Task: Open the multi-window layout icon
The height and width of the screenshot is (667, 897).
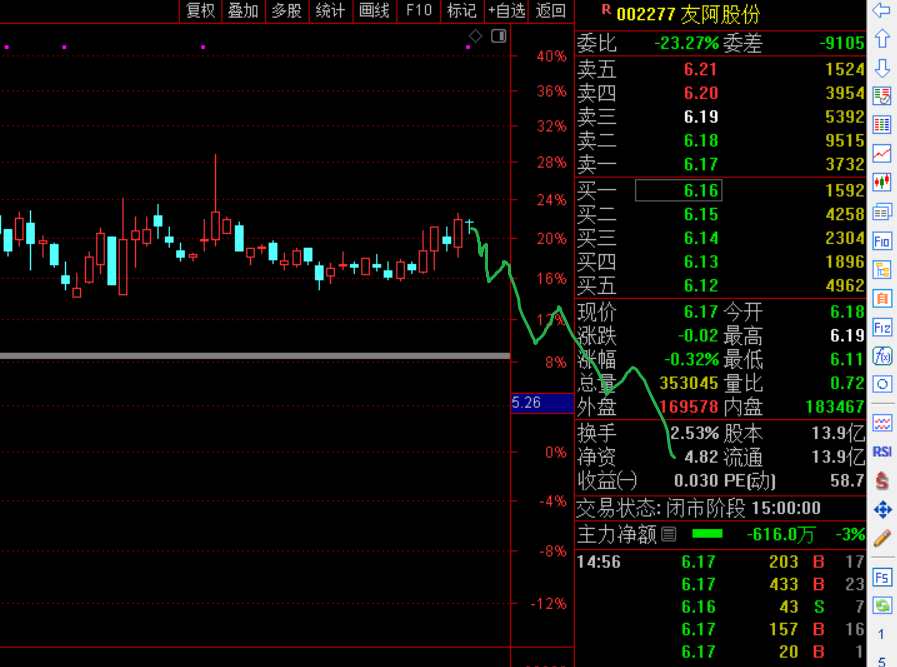Action: click(882, 212)
